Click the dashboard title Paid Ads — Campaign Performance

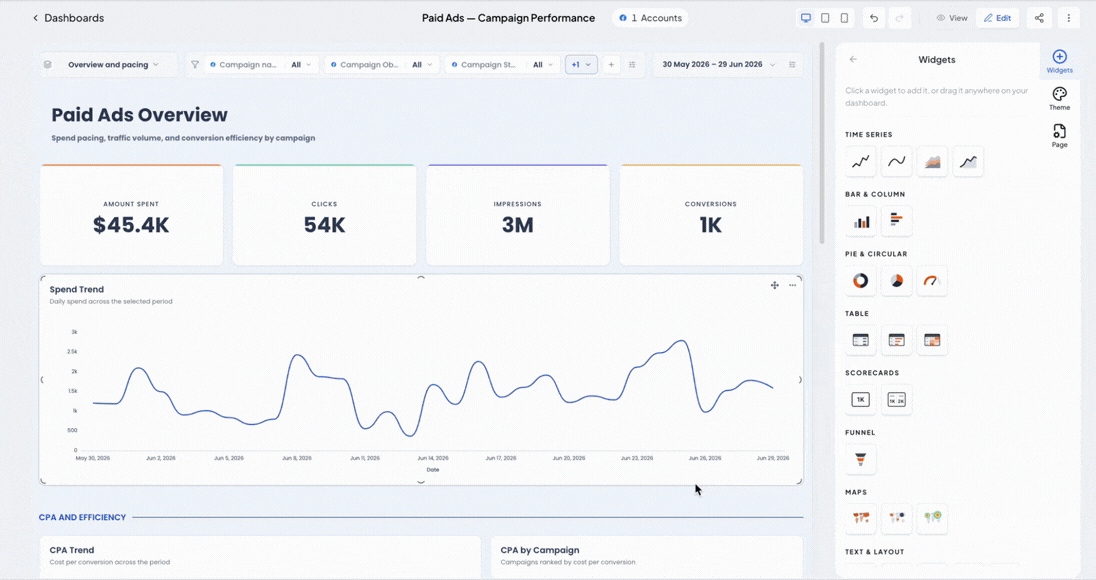[508, 18]
